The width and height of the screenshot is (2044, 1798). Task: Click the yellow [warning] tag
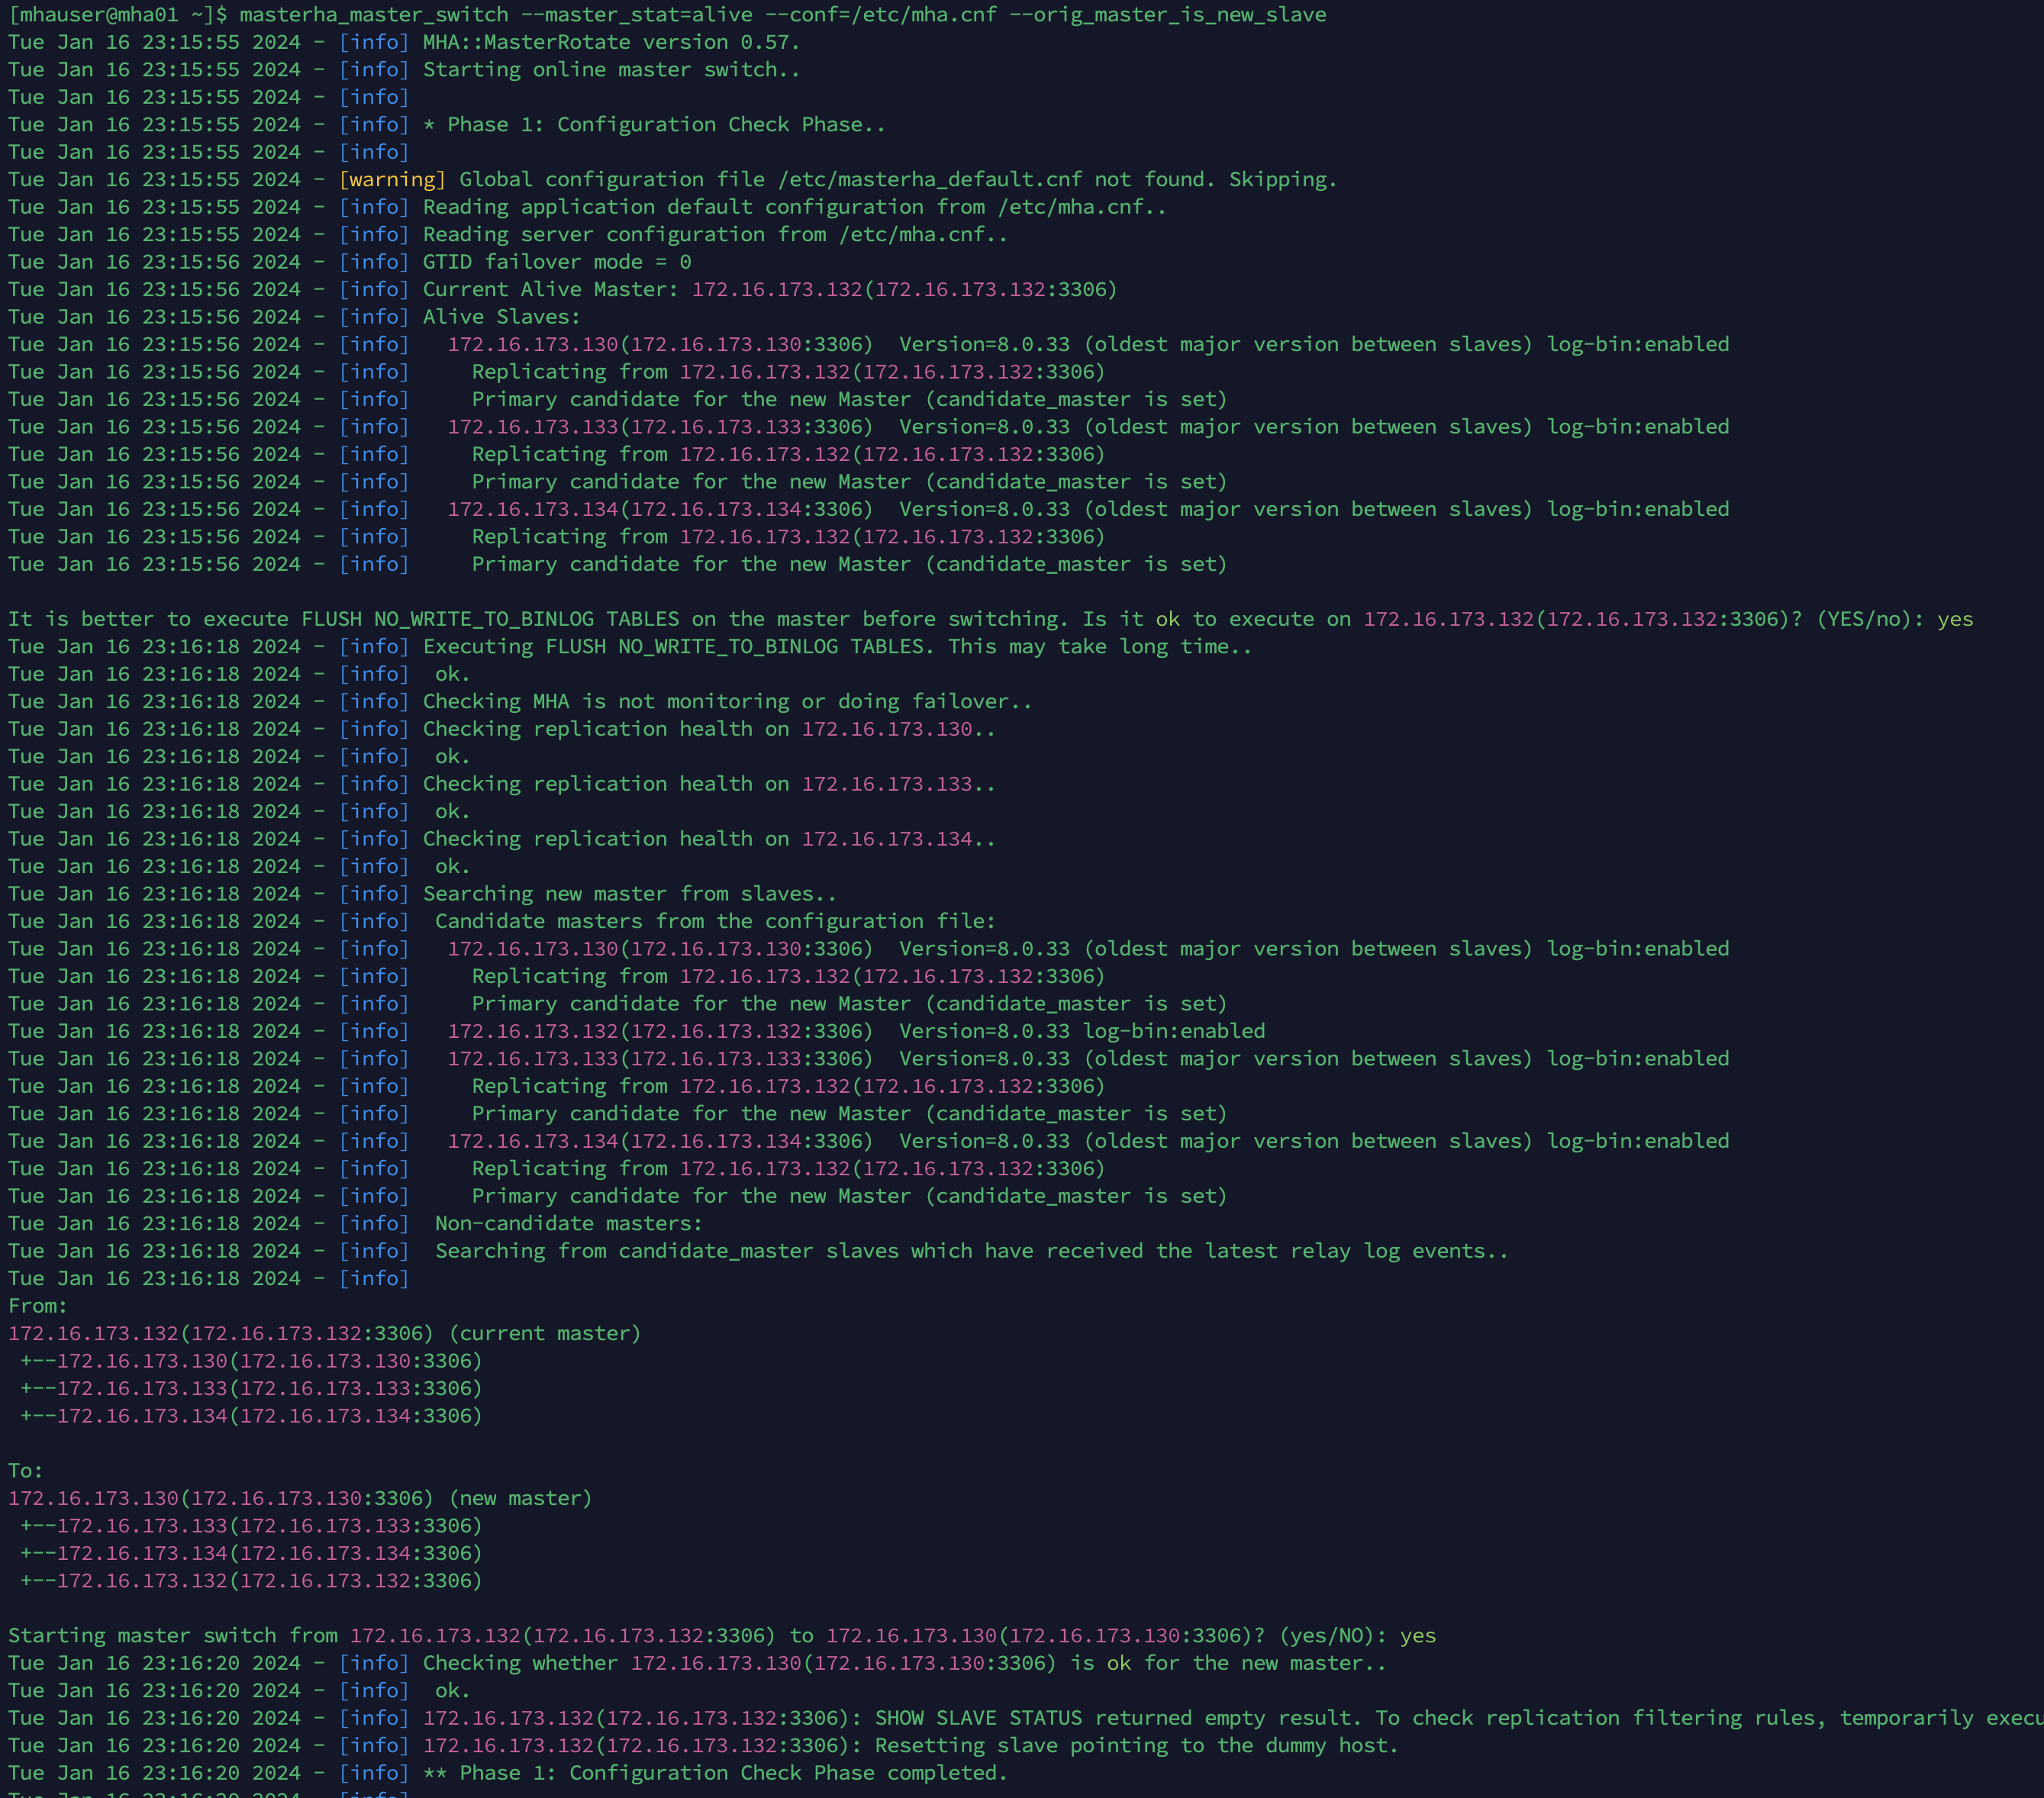click(392, 180)
